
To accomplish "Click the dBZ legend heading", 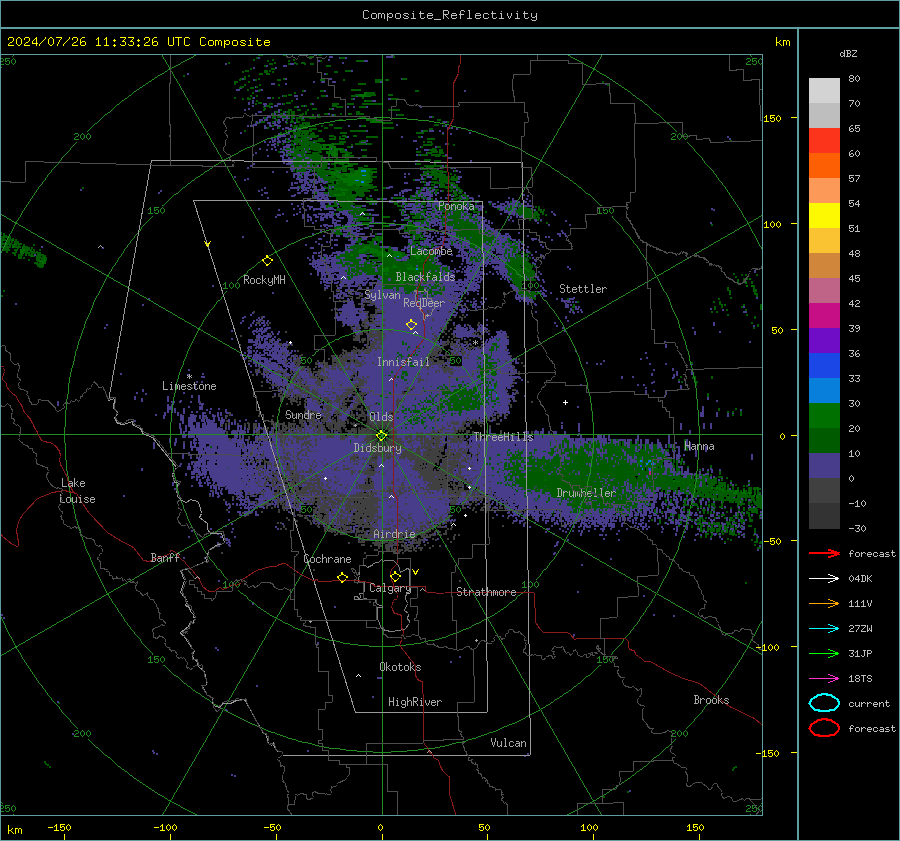I will [848, 53].
